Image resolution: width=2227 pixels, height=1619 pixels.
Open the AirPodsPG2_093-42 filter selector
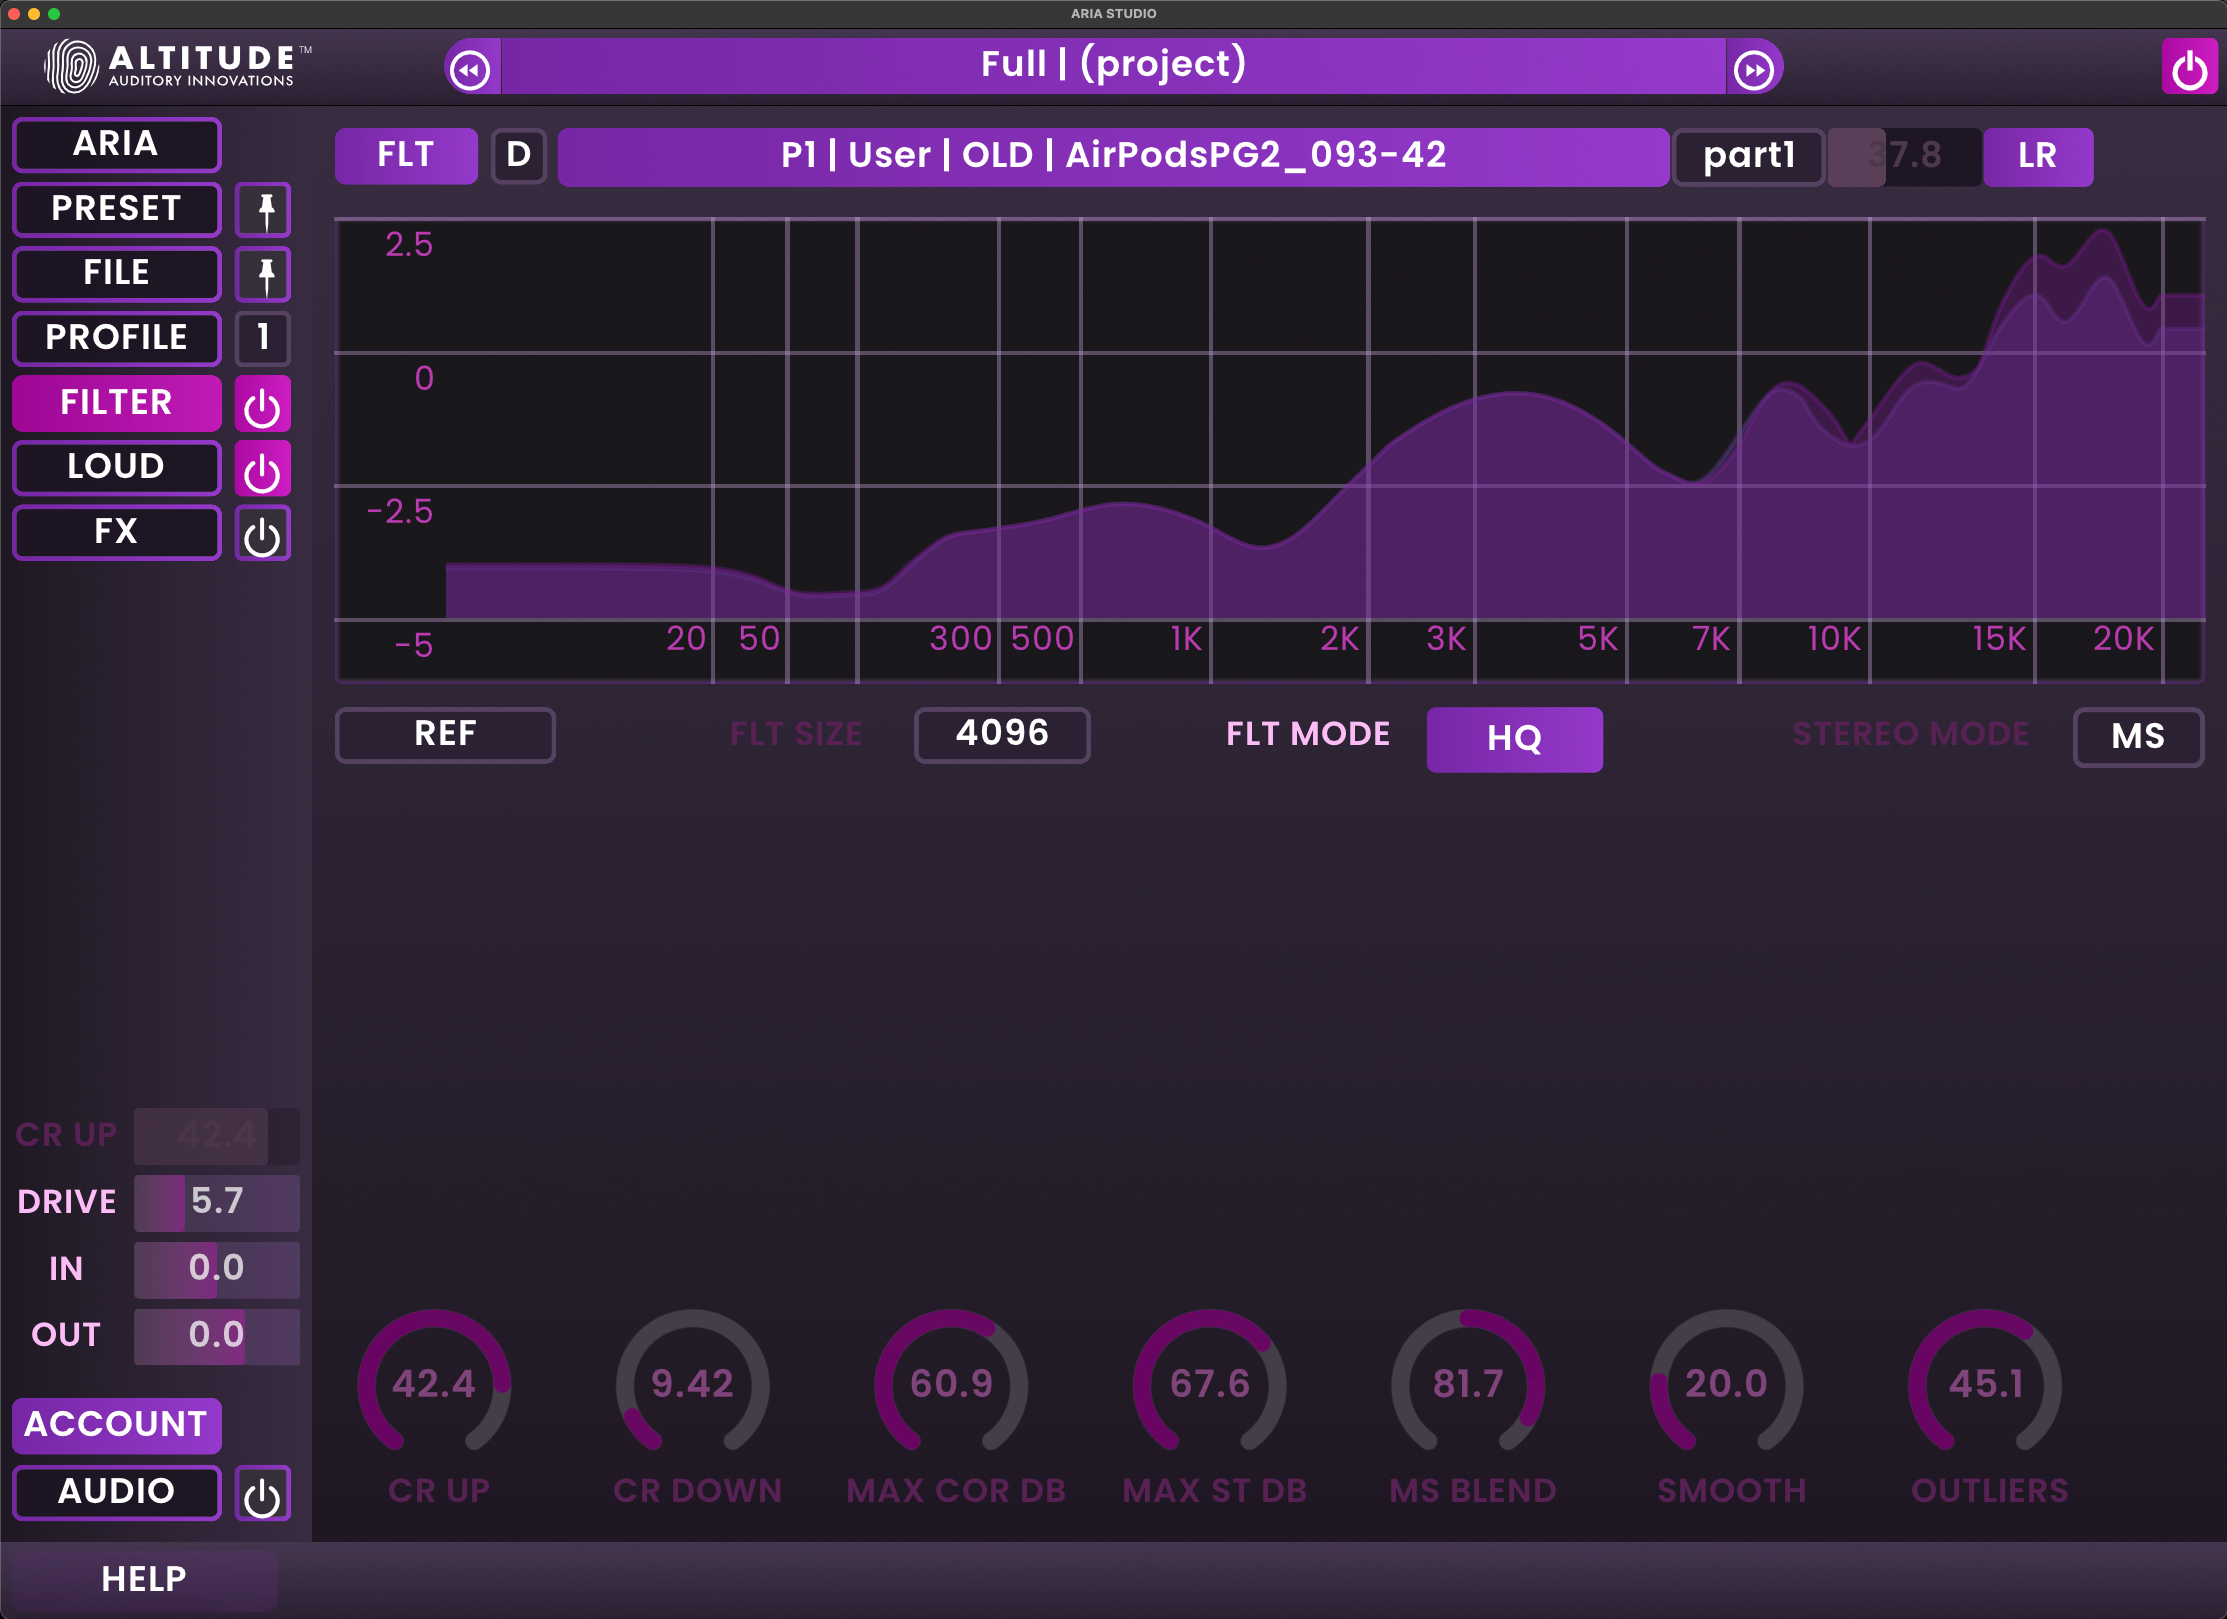pos(1113,155)
